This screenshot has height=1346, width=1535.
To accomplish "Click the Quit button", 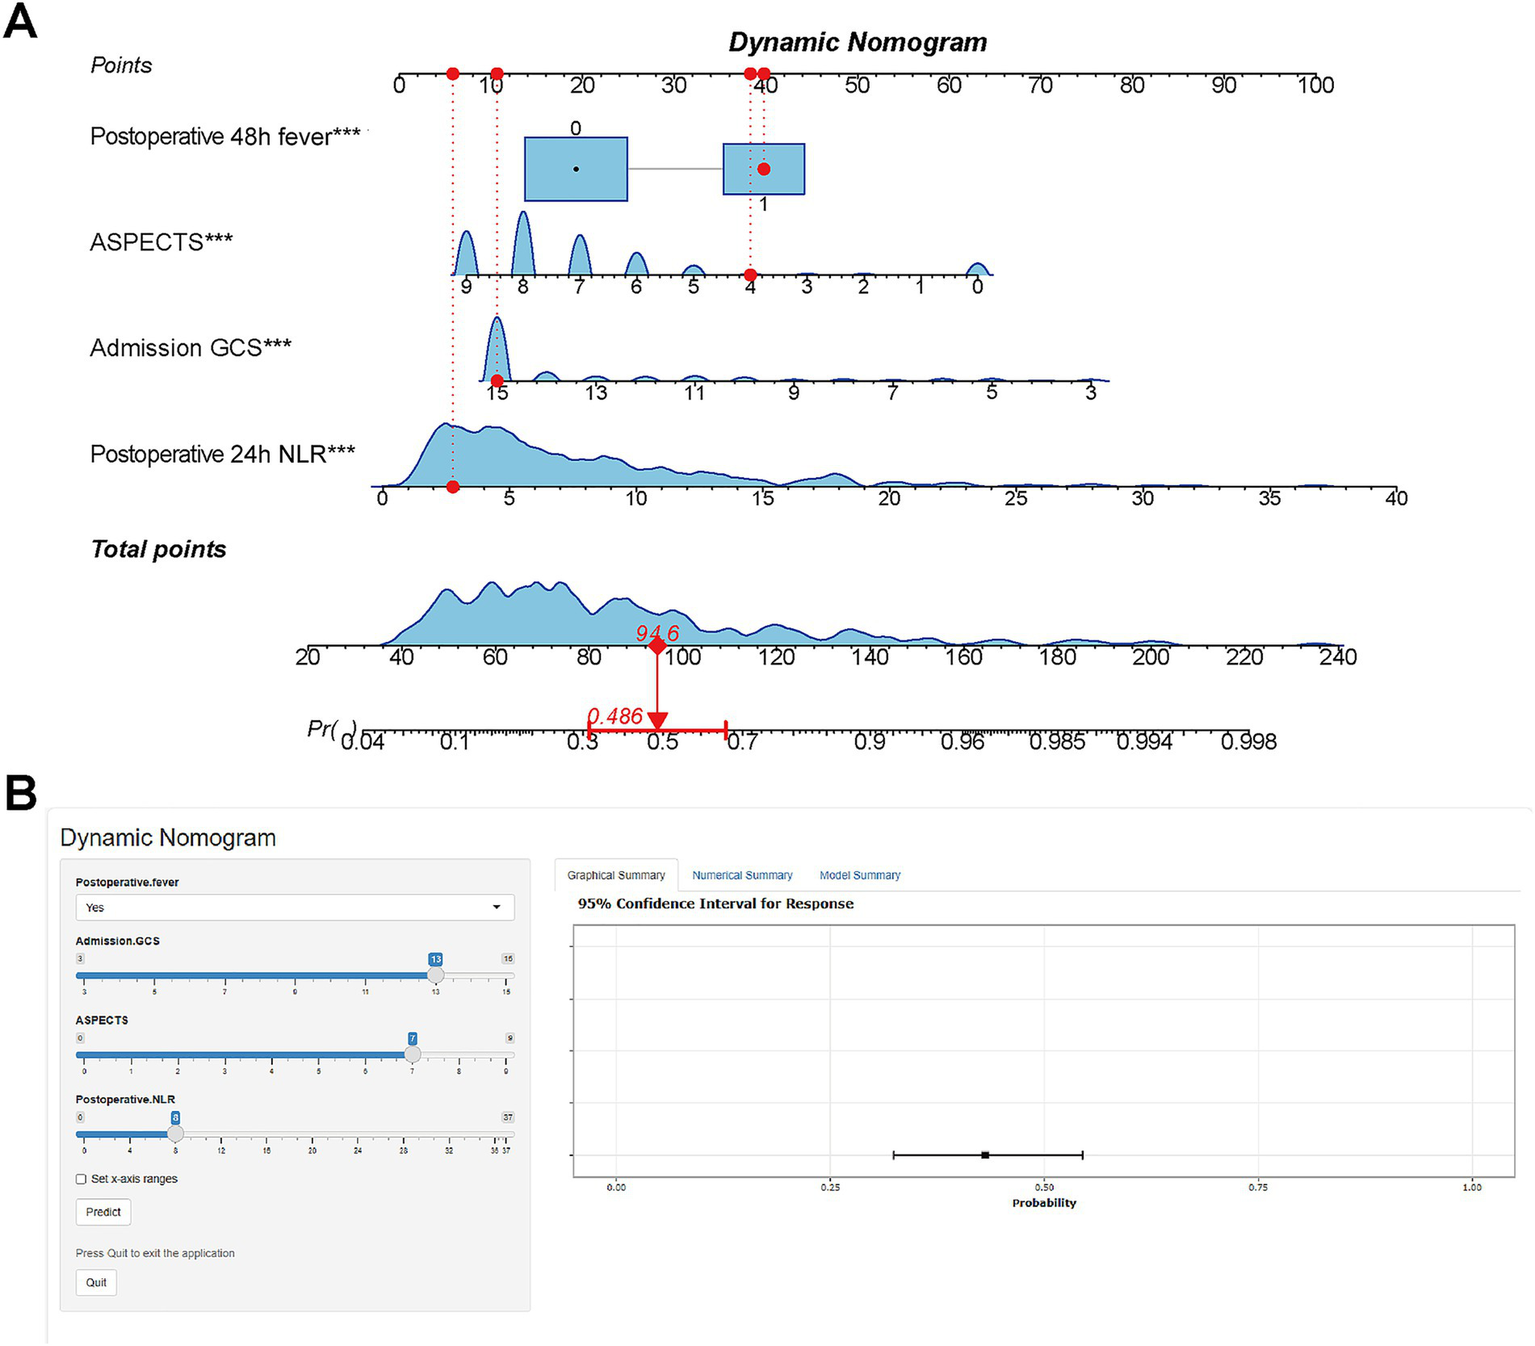I will [96, 1283].
